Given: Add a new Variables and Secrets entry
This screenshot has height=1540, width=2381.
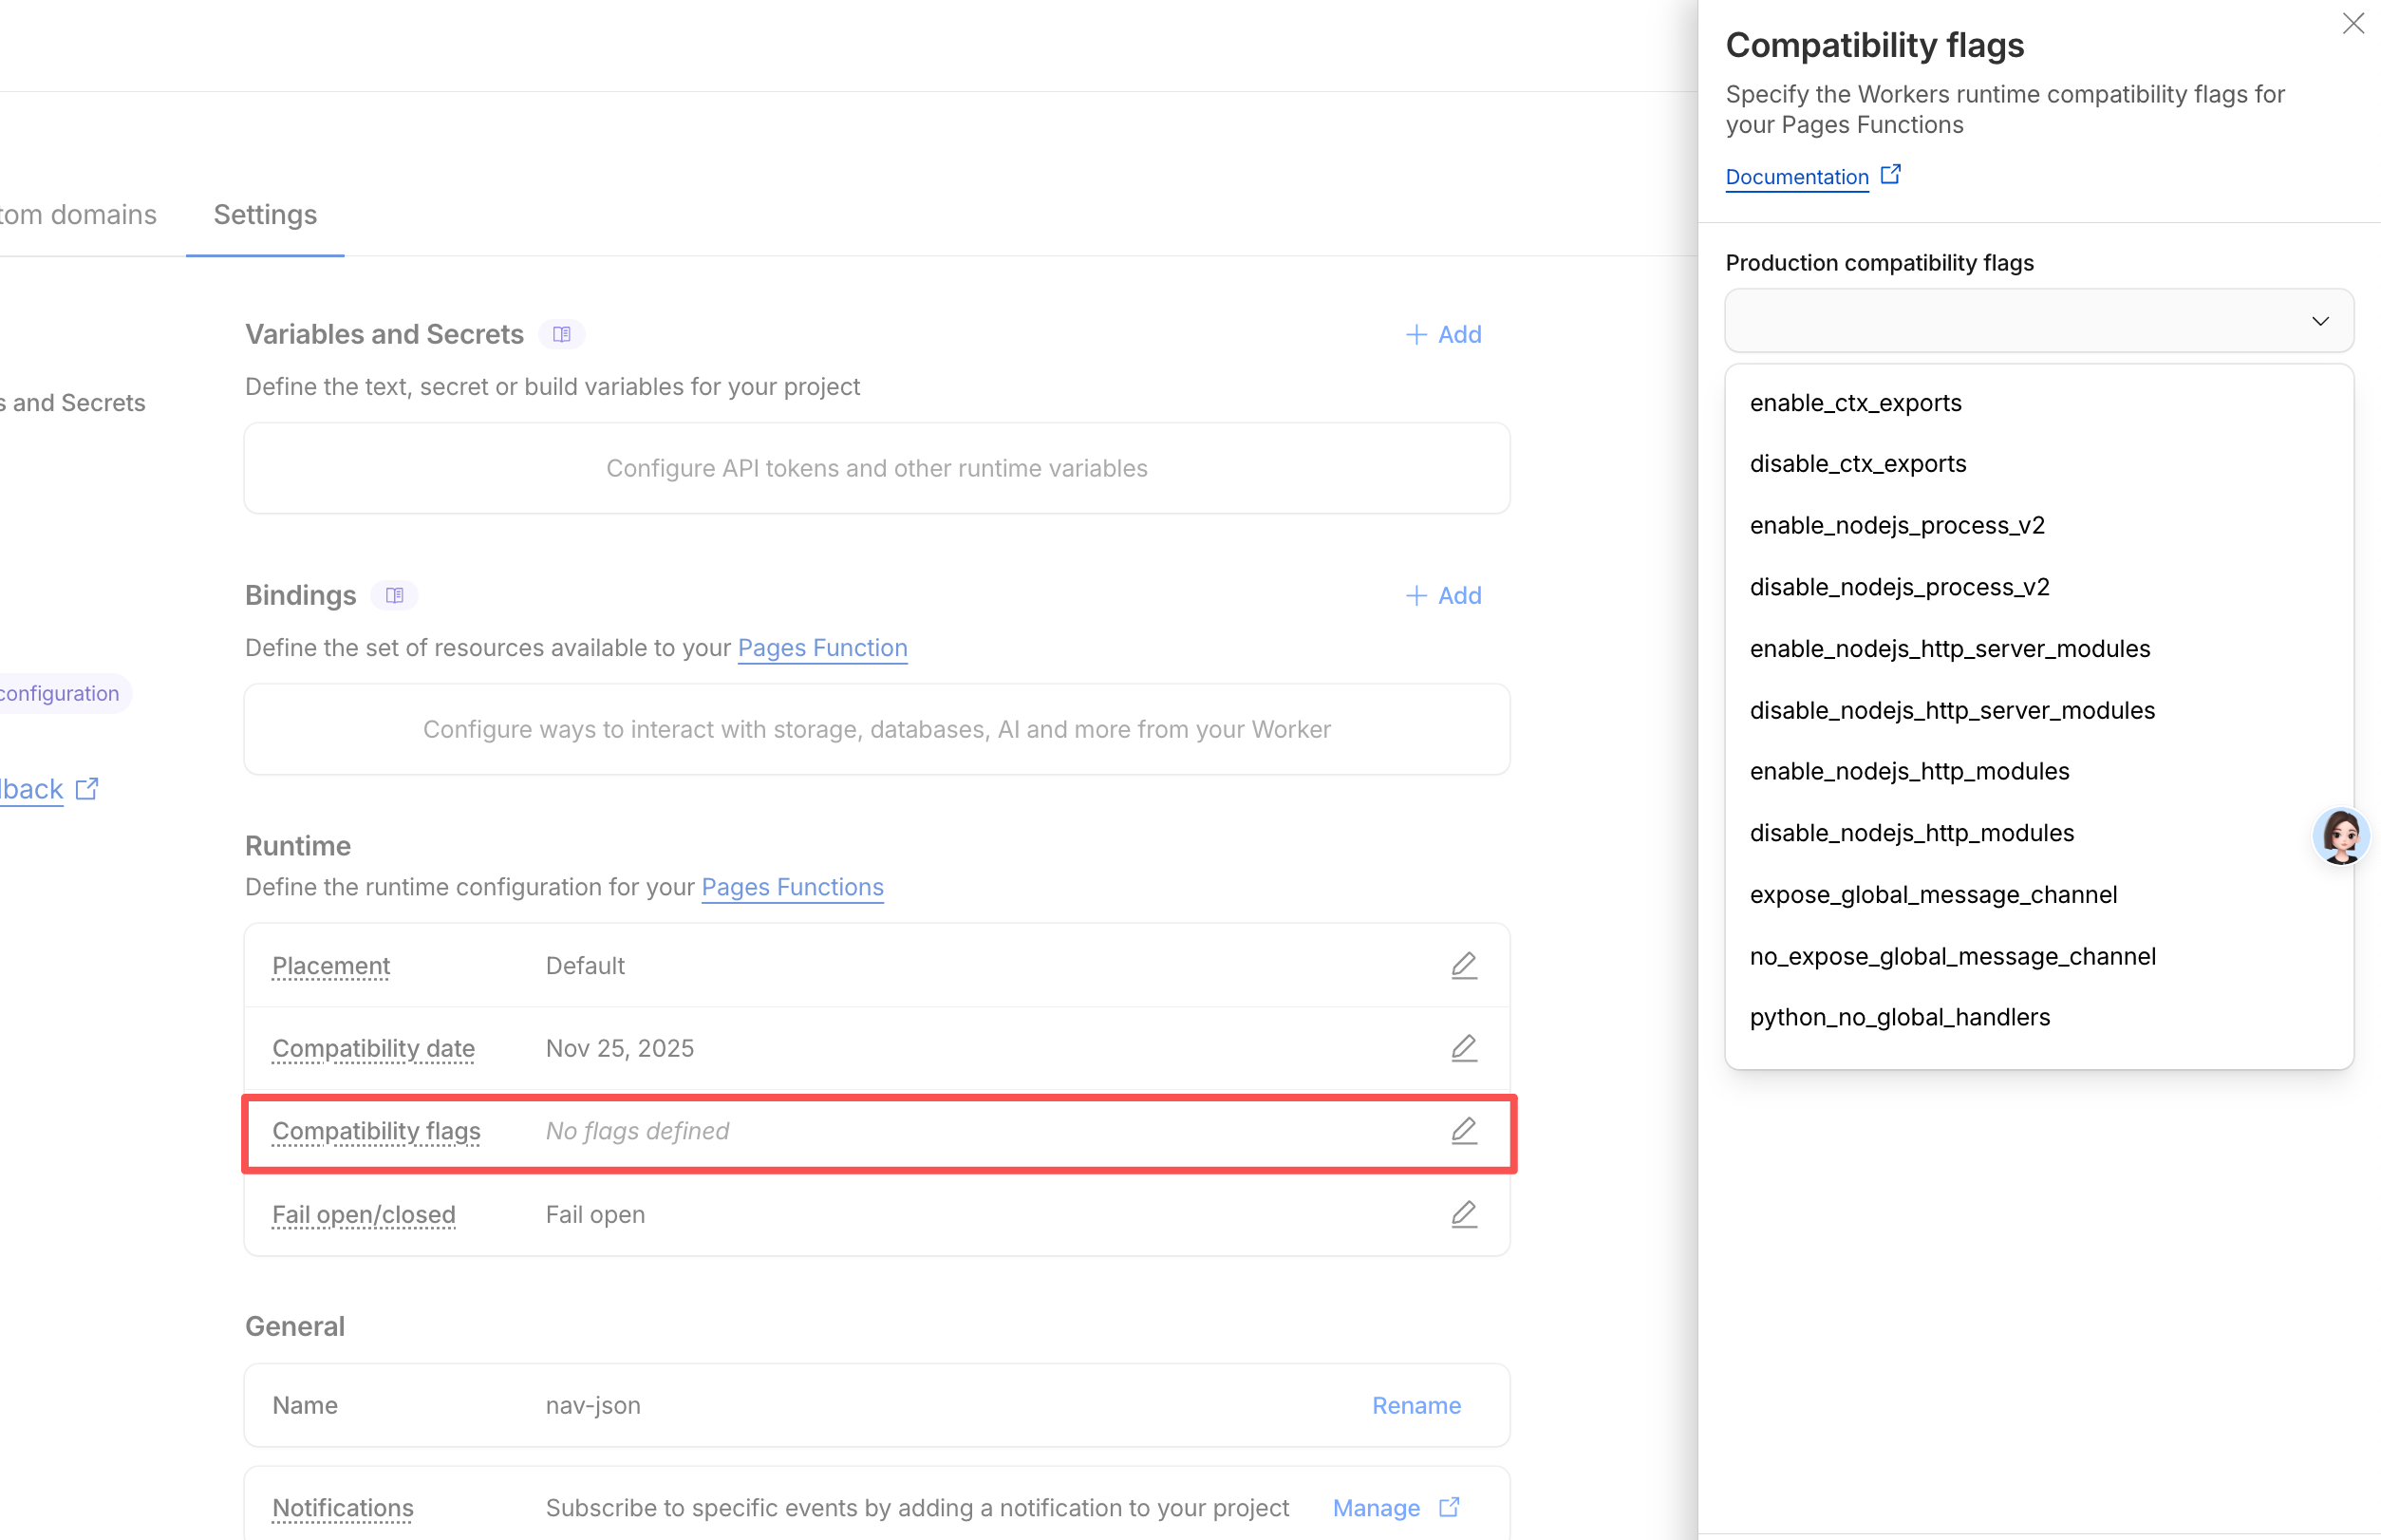Looking at the screenshot, I should click(x=1443, y=334).
